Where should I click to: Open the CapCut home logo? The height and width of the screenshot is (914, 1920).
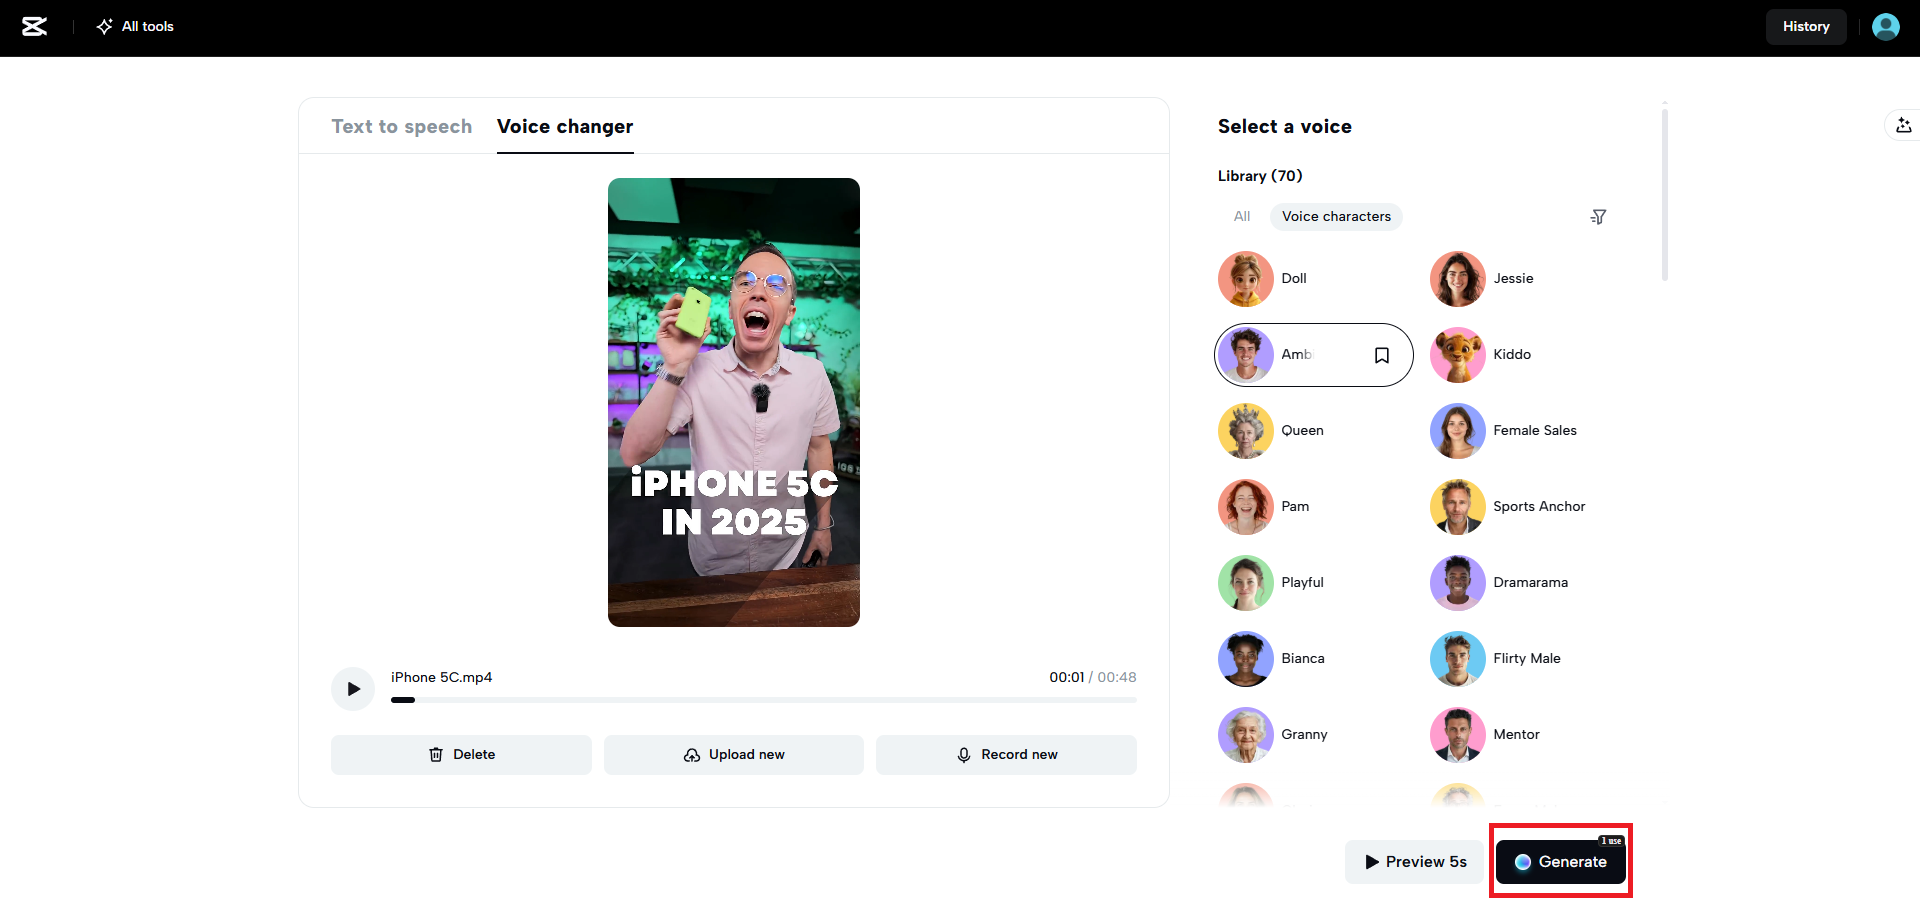coord(35,27)
